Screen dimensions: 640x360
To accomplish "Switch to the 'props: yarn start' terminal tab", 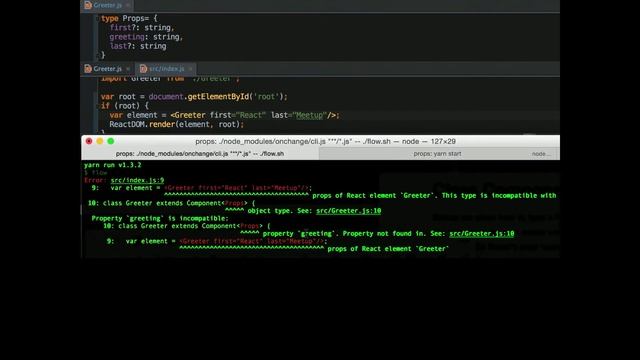I will pos(437,154).
